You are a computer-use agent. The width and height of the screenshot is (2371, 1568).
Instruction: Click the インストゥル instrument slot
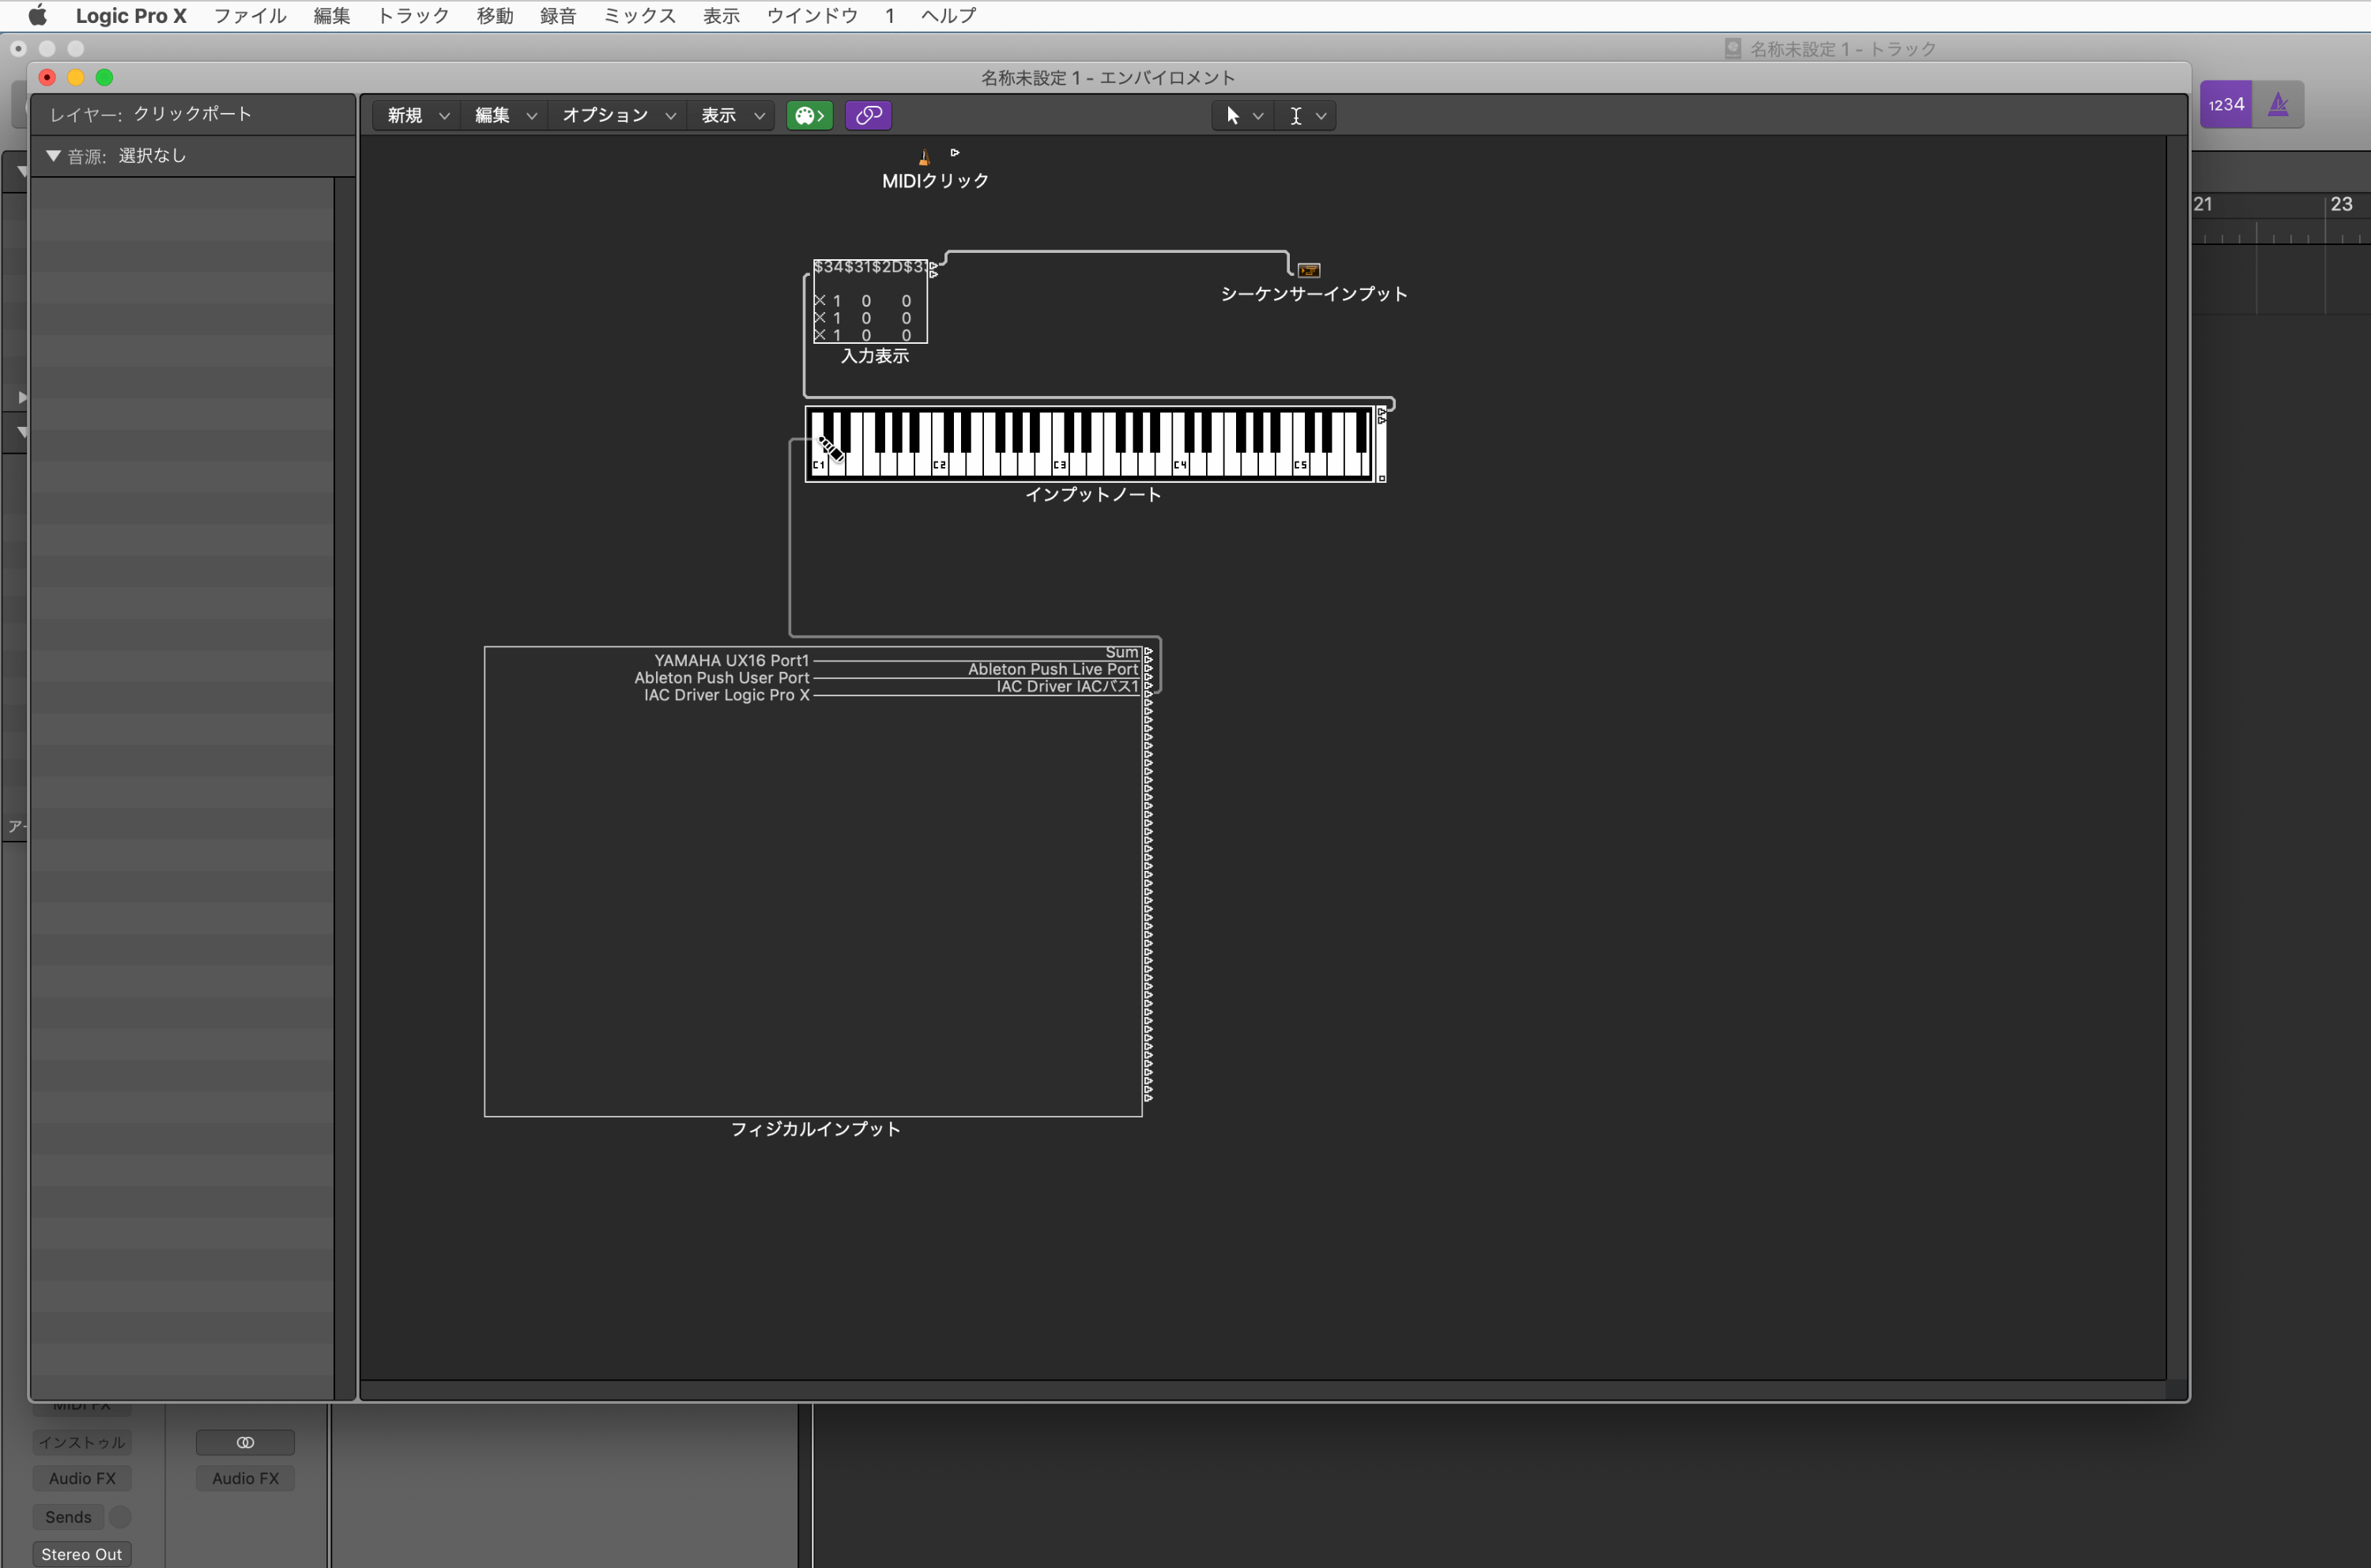pos(82,1442)
